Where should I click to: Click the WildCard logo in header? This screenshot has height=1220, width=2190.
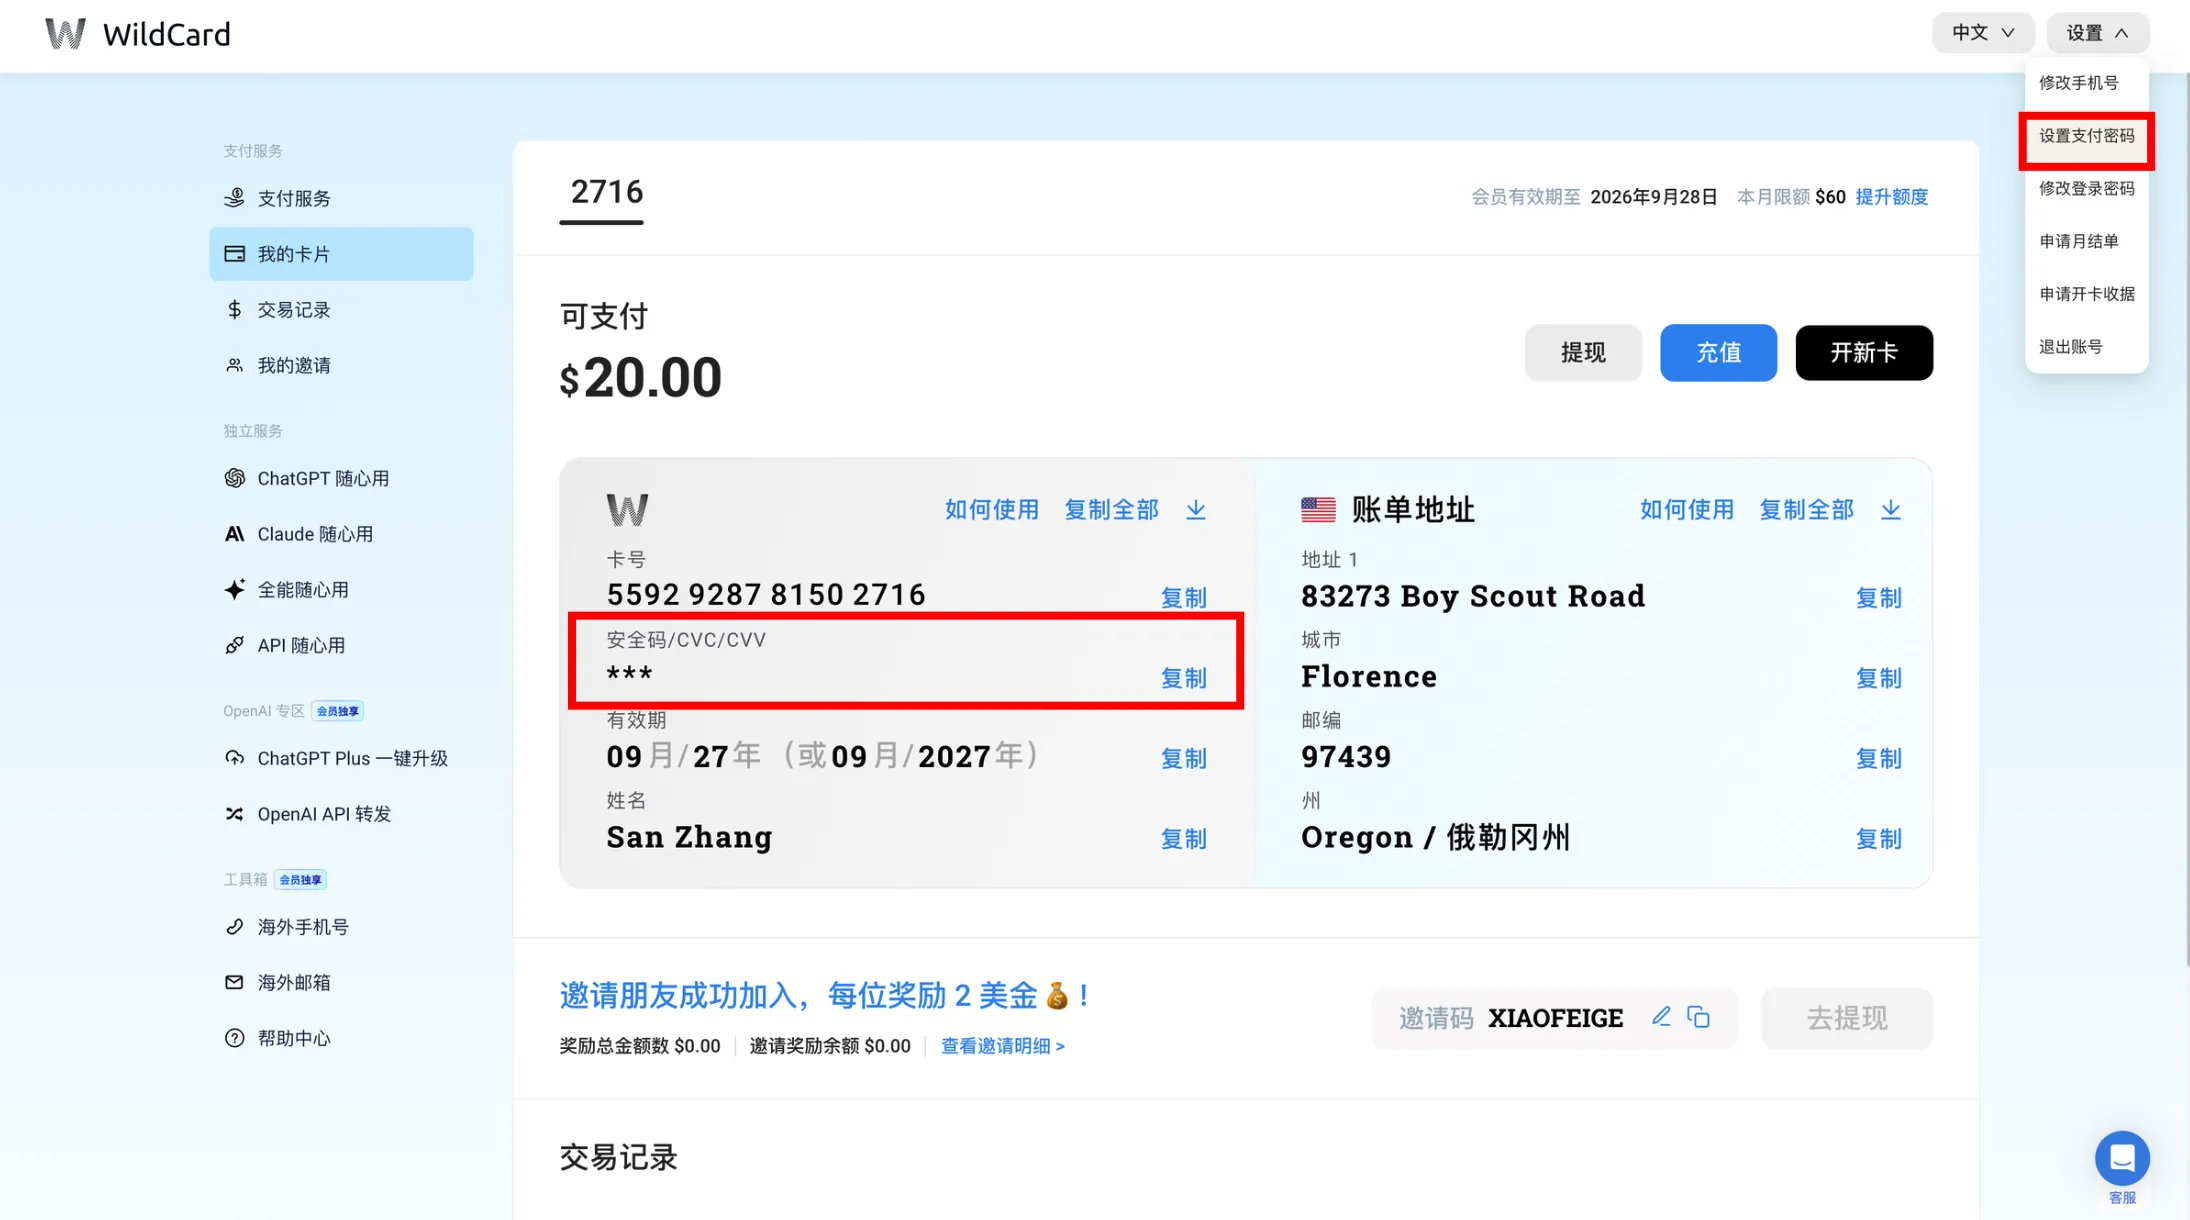point(138,34)
